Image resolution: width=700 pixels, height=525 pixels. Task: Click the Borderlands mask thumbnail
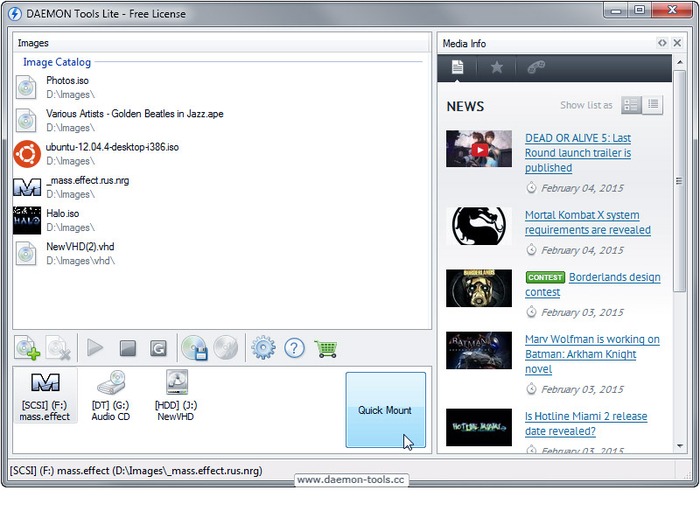(x=479, y=288)
